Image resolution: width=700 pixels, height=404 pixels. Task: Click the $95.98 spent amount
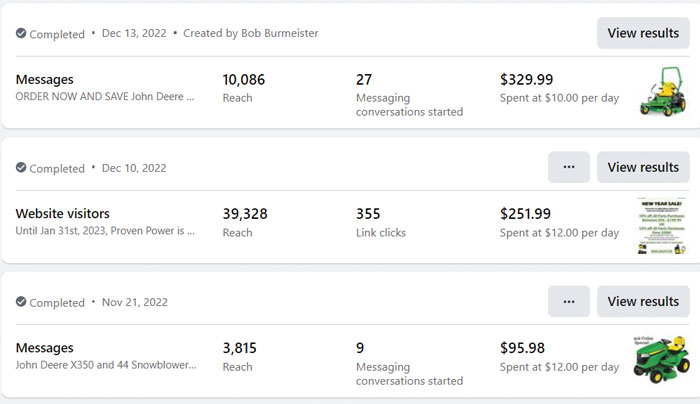click(523, 347)
